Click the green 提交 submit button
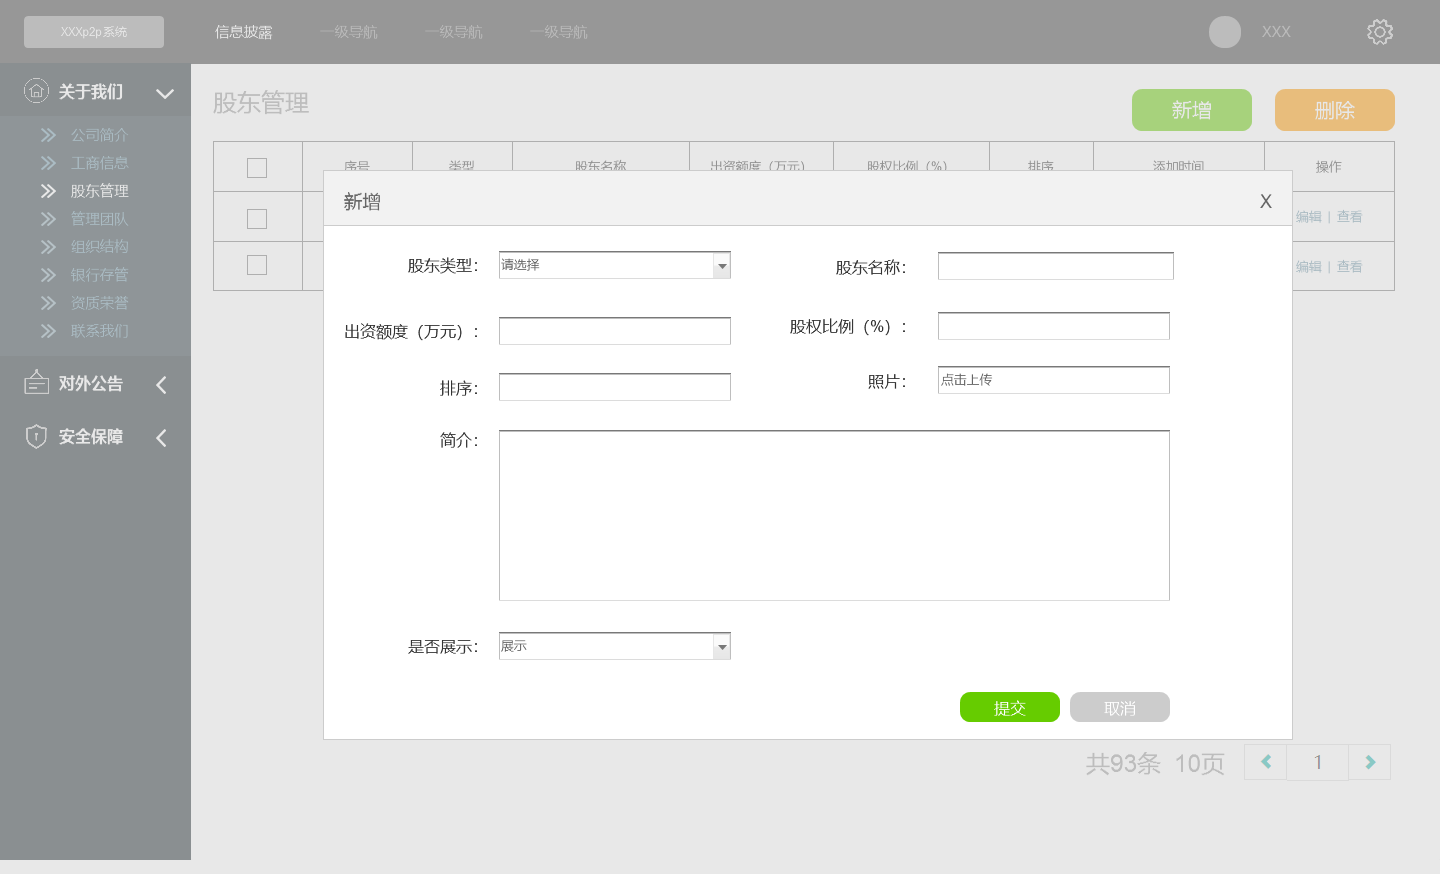 pos(1010,707)
